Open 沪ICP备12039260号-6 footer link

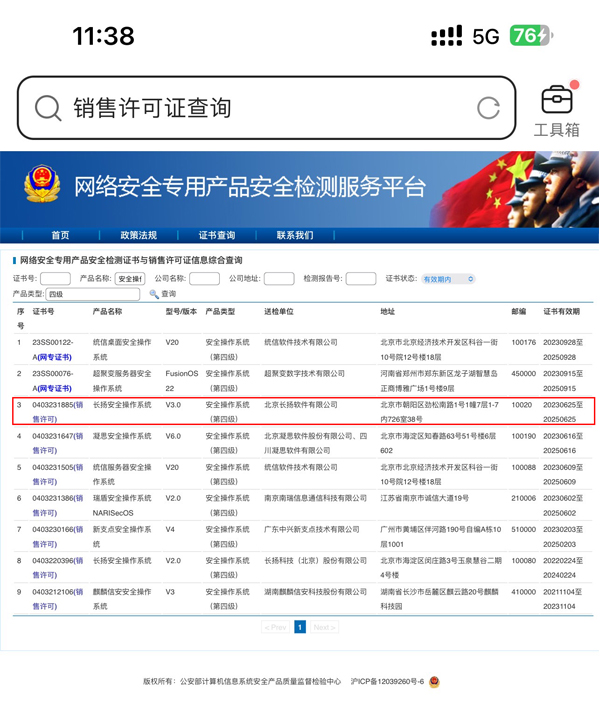387,681
